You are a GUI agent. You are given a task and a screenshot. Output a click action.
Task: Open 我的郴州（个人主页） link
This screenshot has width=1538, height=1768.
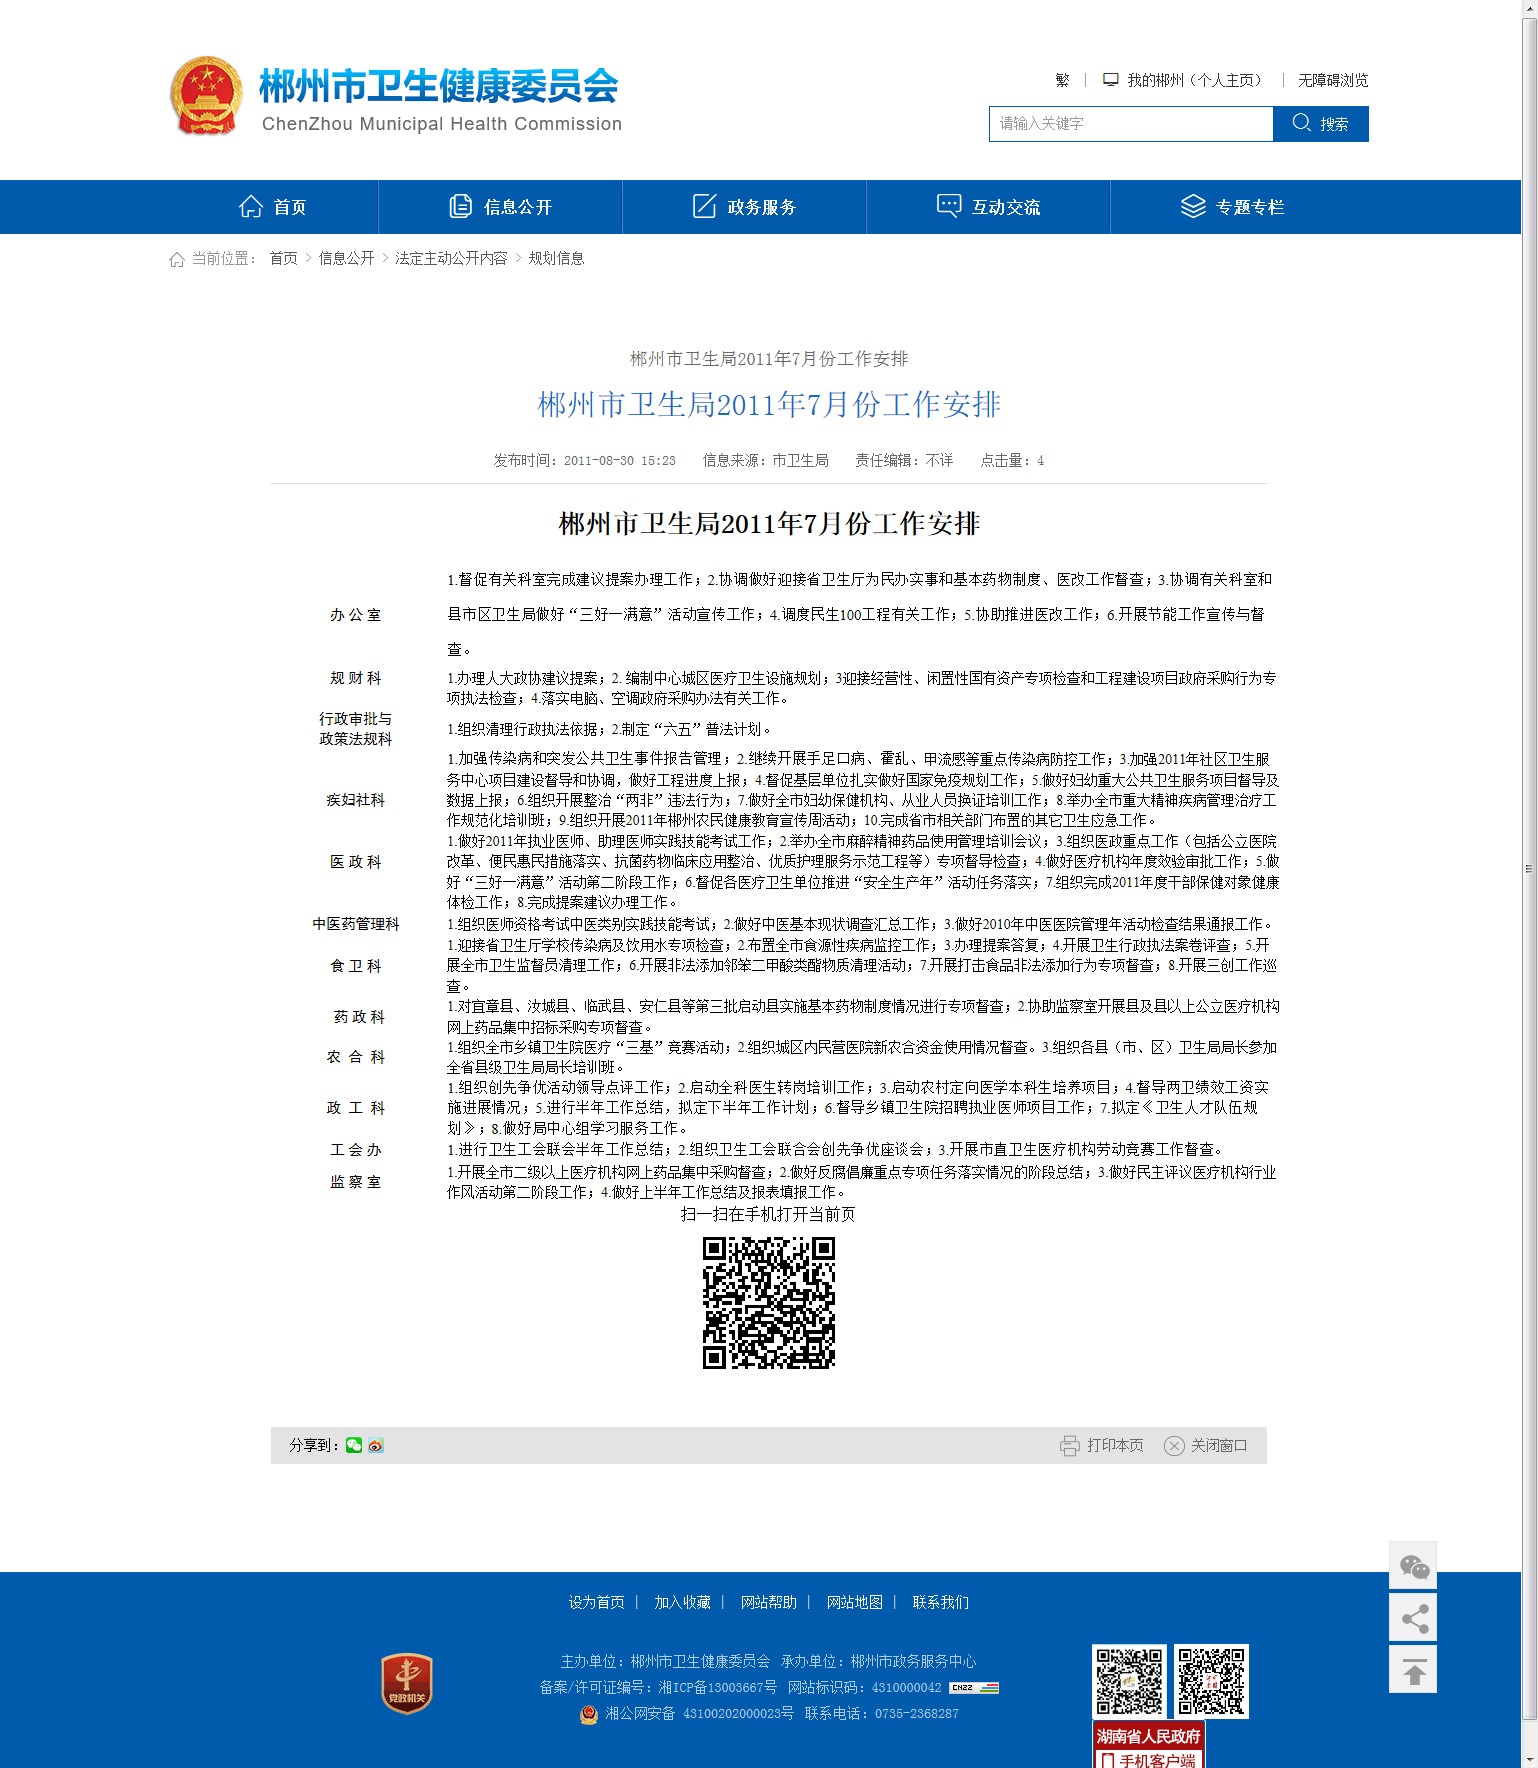(1195, 80)
